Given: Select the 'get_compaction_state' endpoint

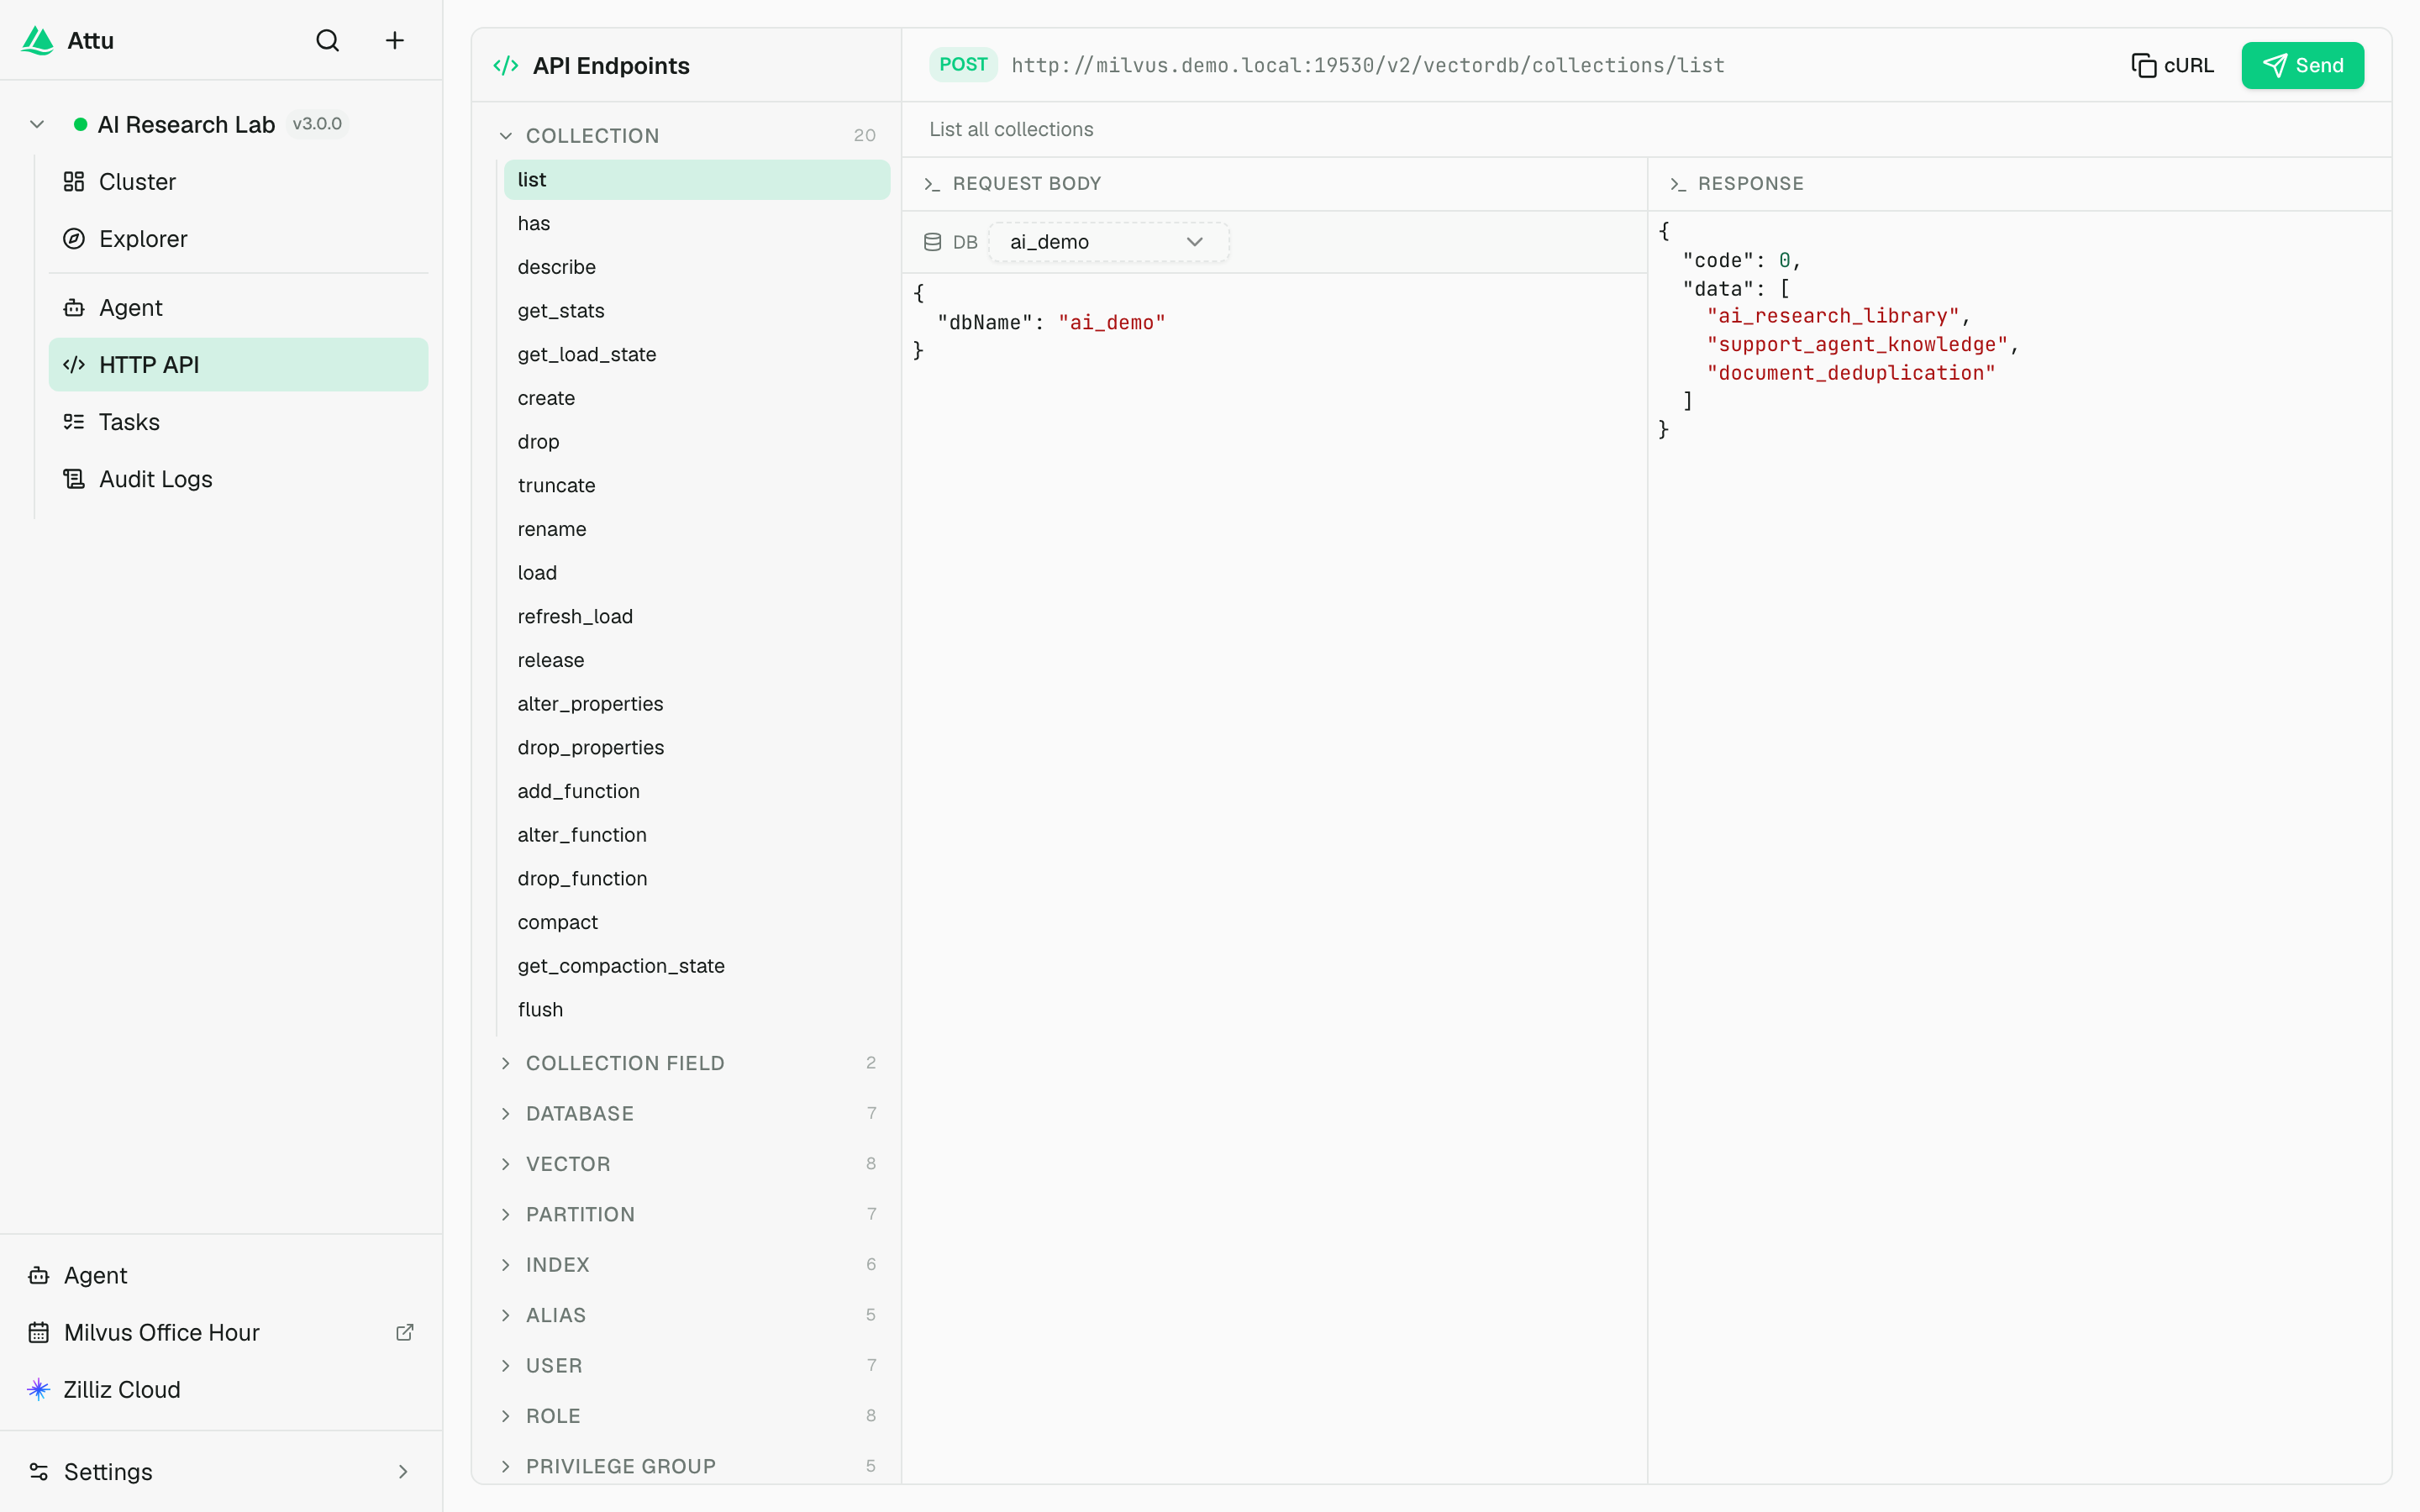Looking at the screenshot, I should point(697,965).
